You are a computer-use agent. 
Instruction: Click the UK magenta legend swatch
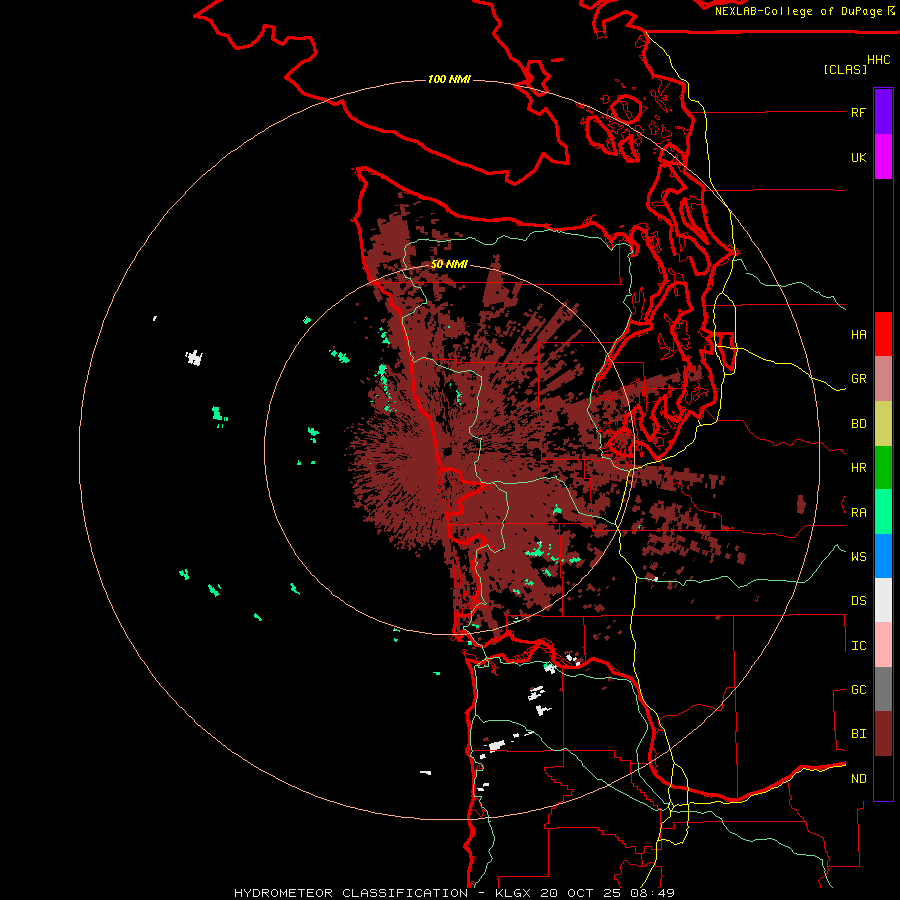coord(883,157)
